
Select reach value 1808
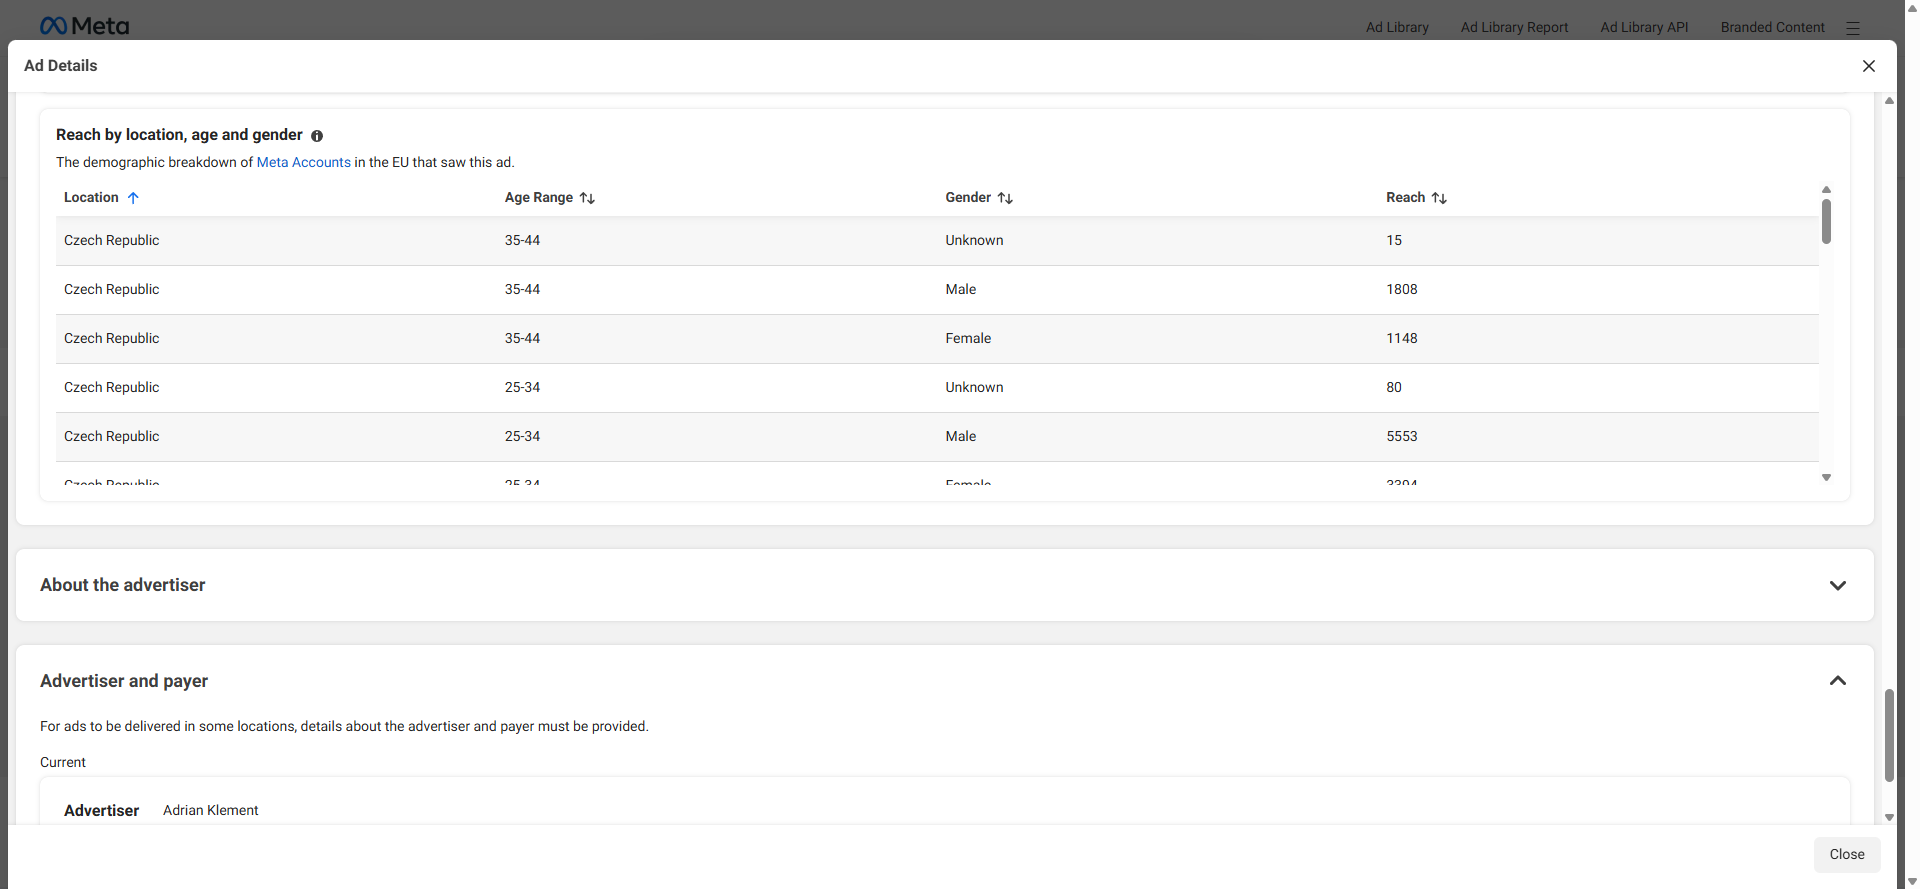click(x=1401, y=289)
